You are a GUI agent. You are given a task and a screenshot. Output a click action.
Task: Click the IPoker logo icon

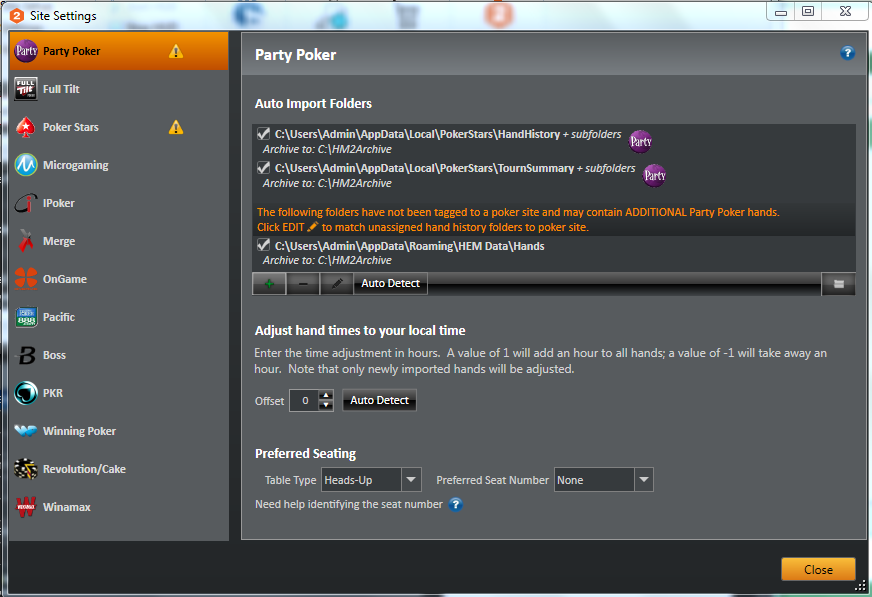[26, 203]
